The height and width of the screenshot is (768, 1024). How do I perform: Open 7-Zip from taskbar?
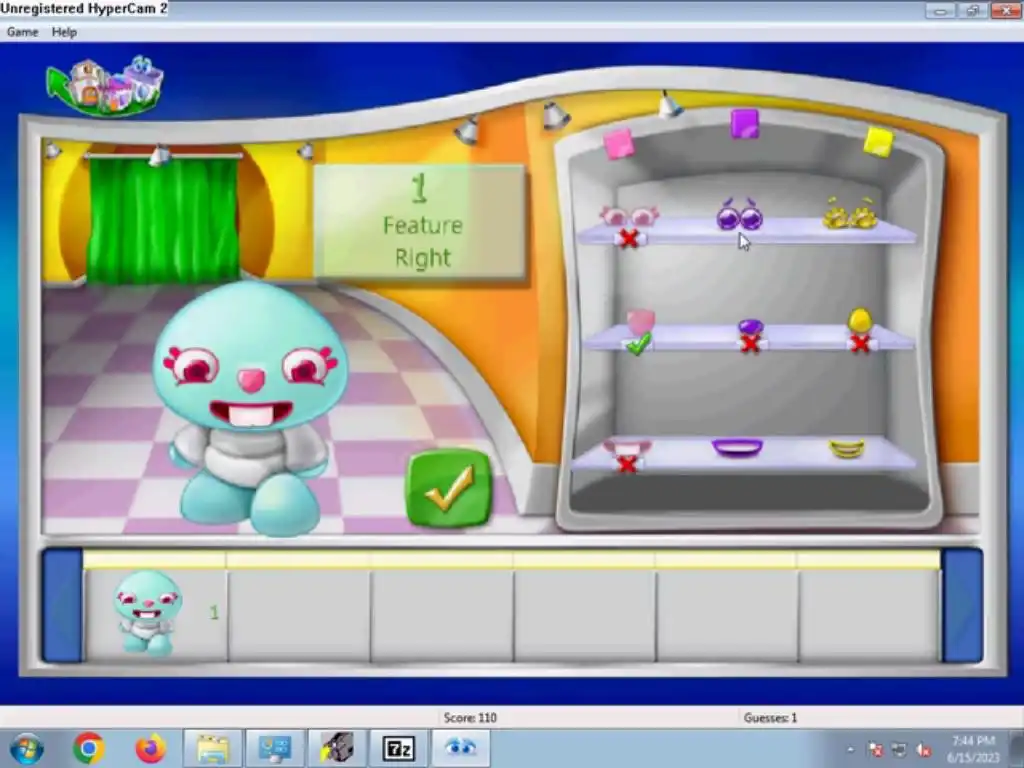[x=398, y=748]
